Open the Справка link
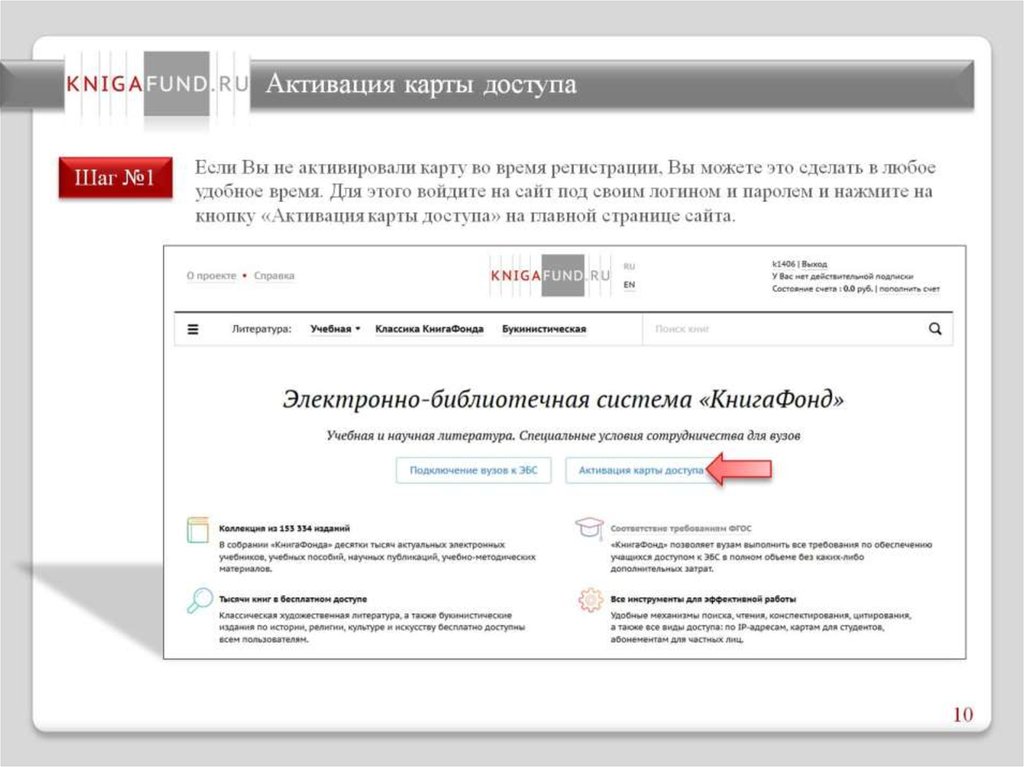Image resolution: width=1024 pixels, height=767 pixels. pyautogui.click(x=274, y=276)
